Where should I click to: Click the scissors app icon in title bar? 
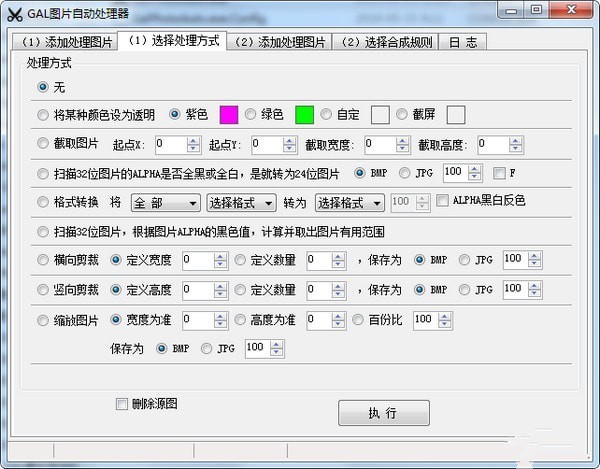(x=15, y=15)
